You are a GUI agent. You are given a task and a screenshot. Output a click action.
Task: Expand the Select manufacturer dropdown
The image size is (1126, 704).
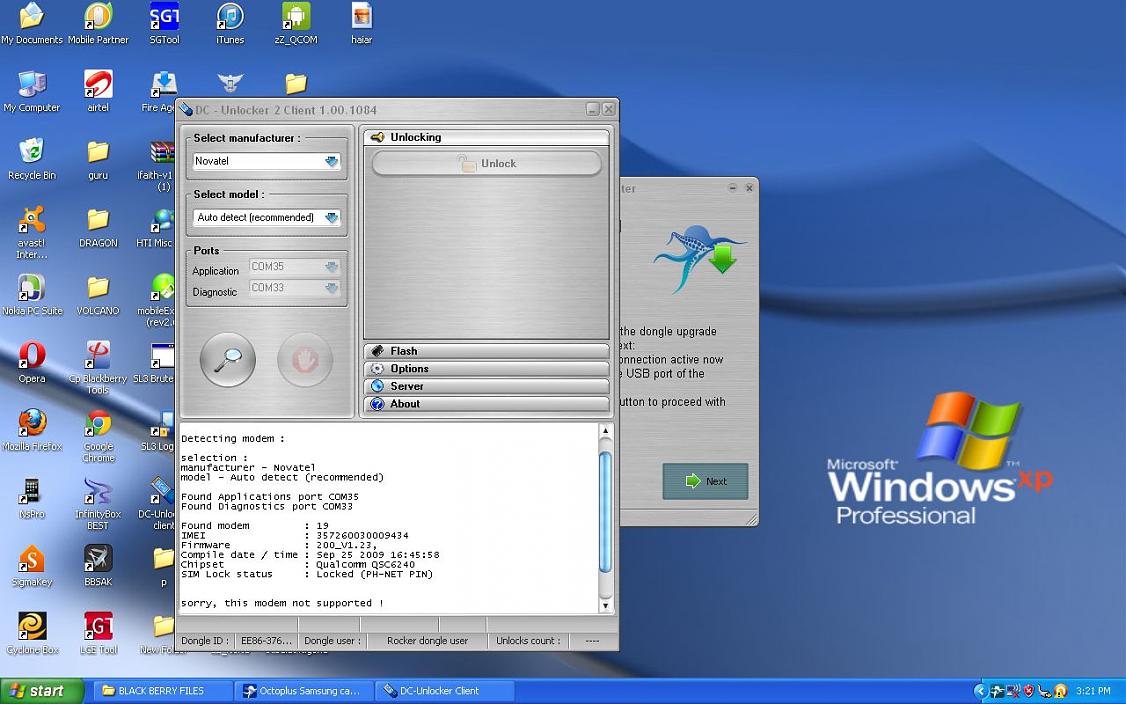331,161
